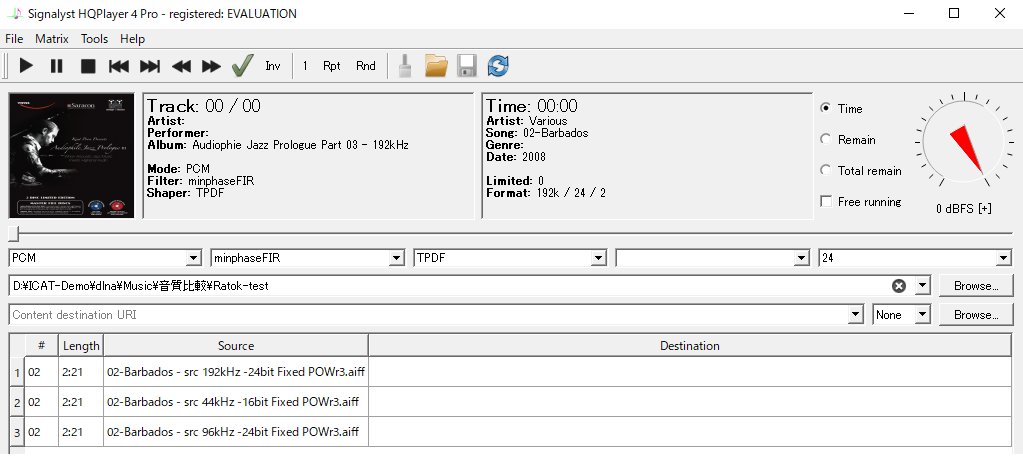Image resolution: width=1023 pixels, height=461 pixels.
Task: Click the Source column header
Action: [x=236, y=346]
